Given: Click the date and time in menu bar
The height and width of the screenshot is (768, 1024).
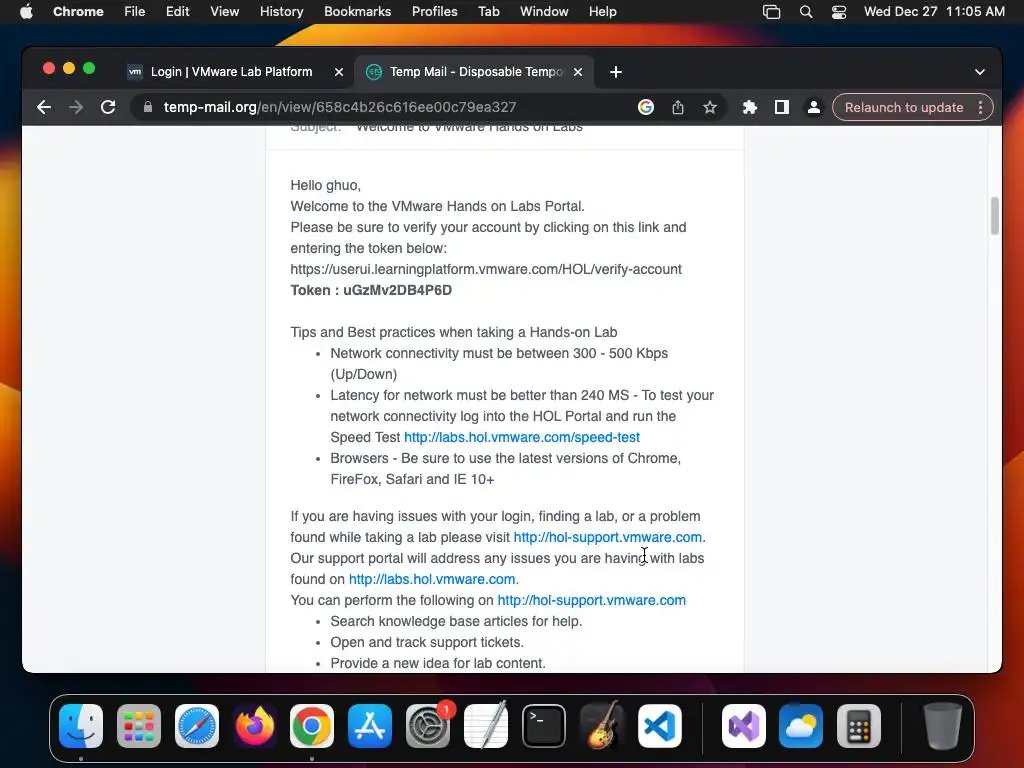Looking at the screenshot, I should point(934,12).
